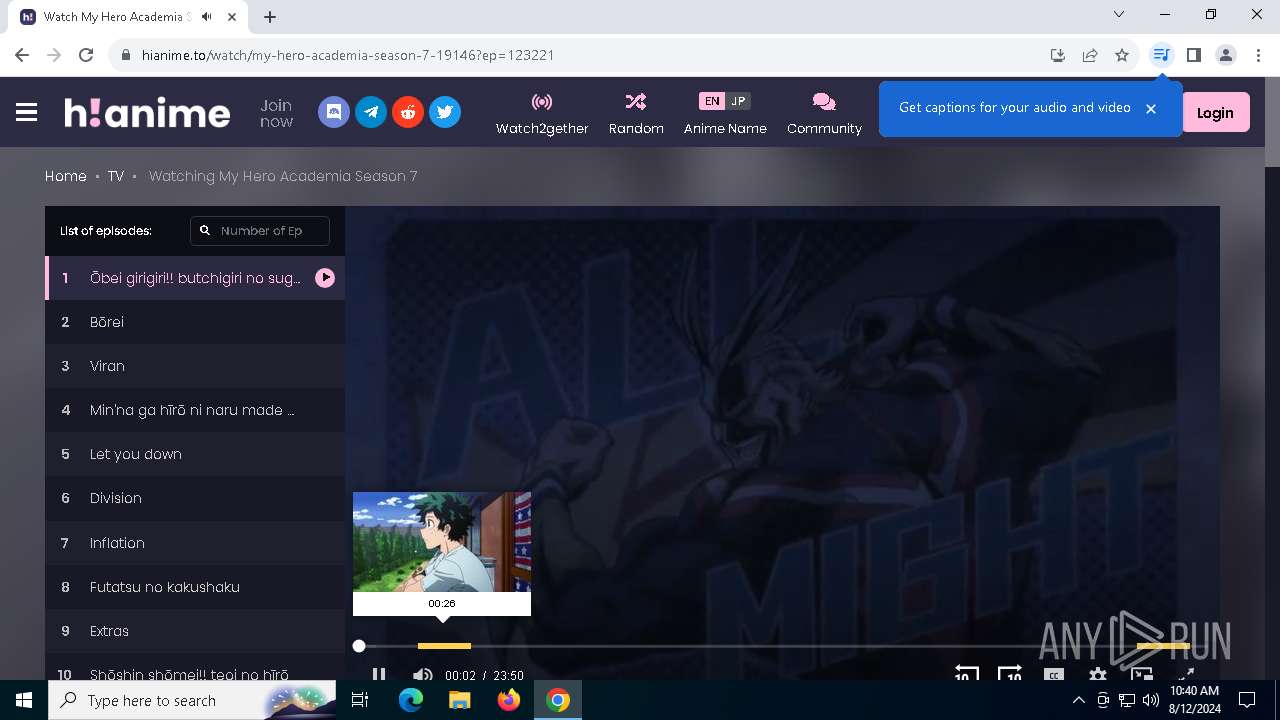Click the taskbar search box
The height and width of the screenshot is (720, 1280).
click(192, 700)
